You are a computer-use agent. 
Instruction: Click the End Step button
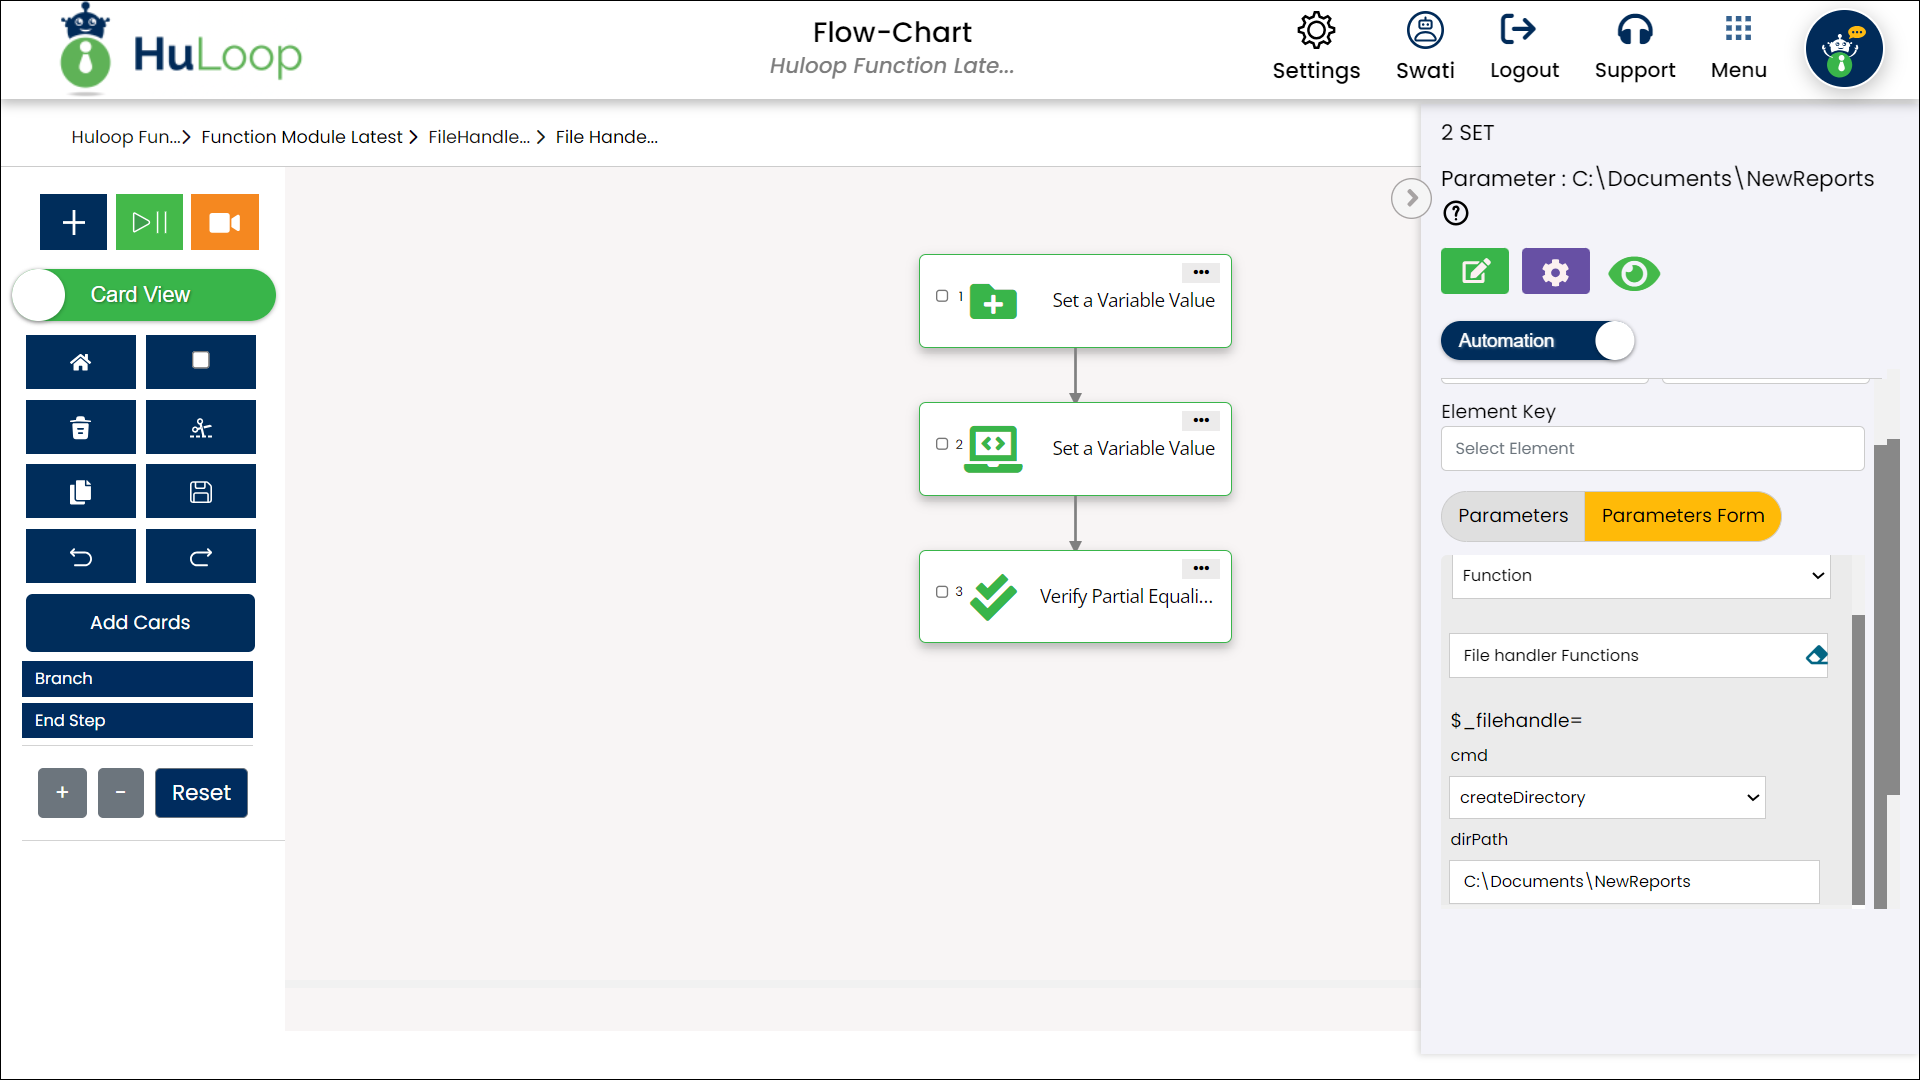pos(137,721)
